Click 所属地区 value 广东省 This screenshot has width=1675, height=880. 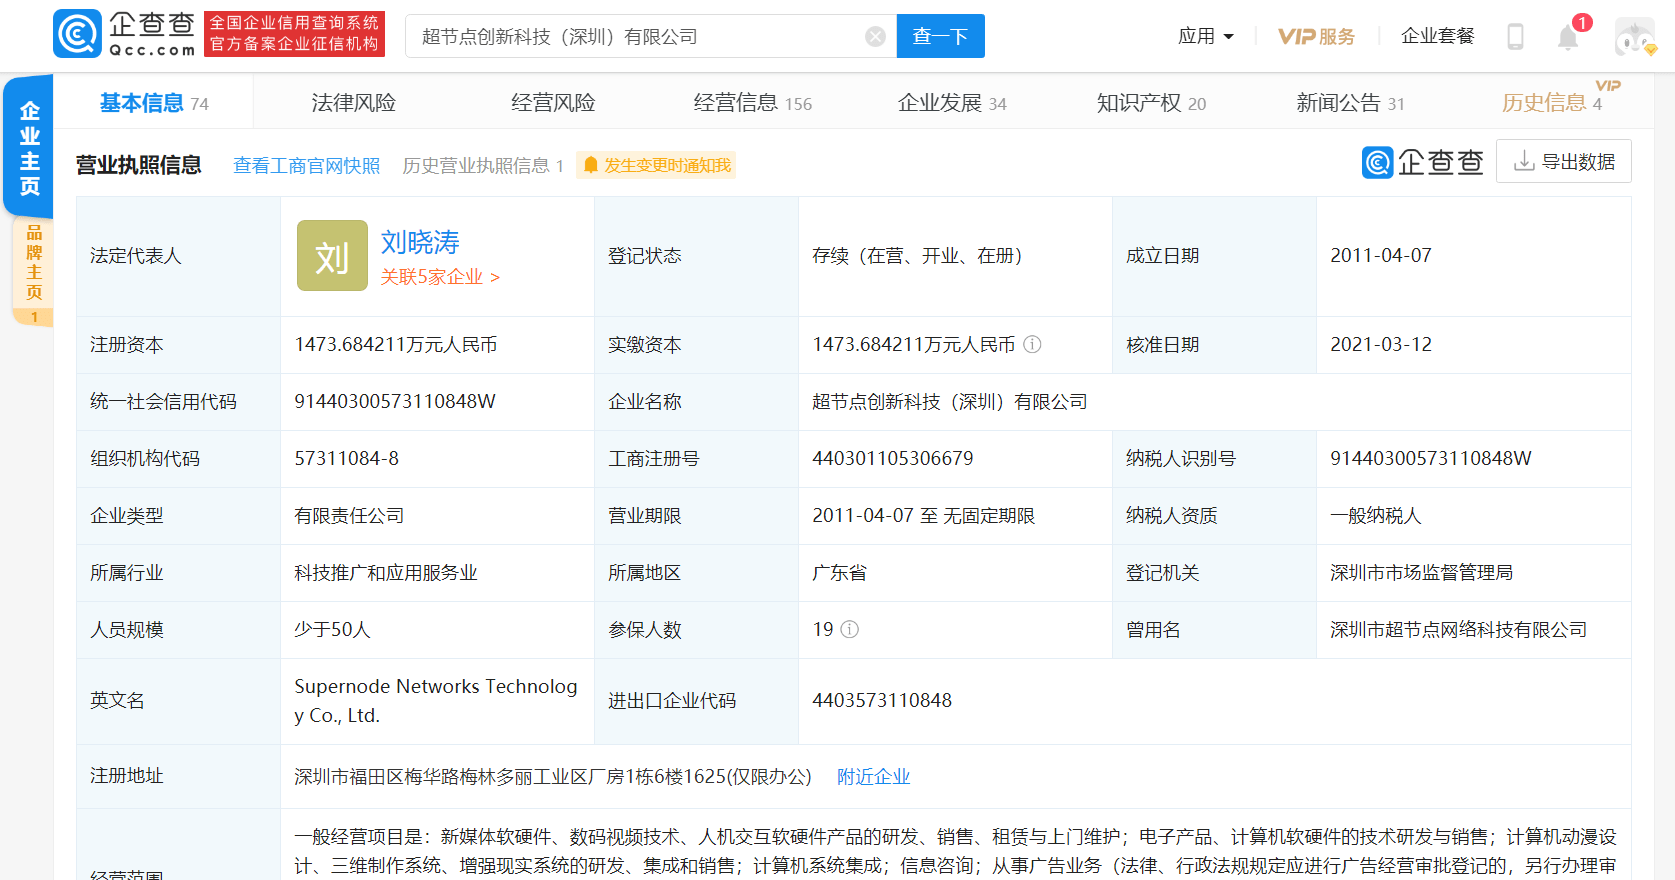pyautogui.click(x=840, y=572)
